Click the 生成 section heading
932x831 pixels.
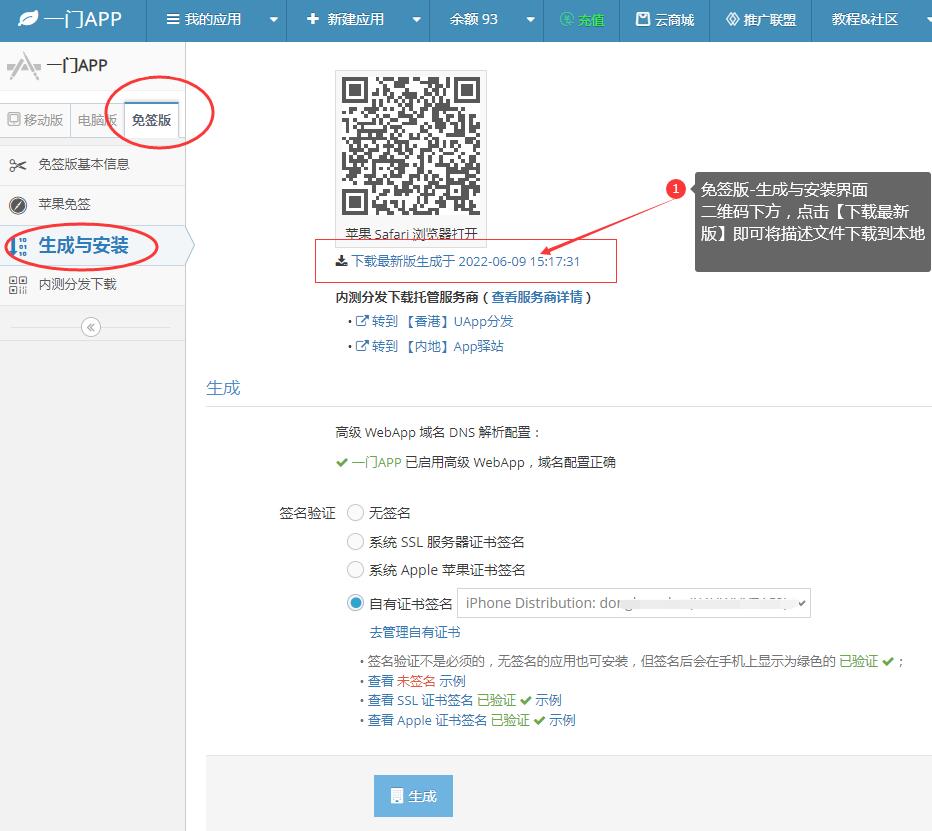(223, 388)
